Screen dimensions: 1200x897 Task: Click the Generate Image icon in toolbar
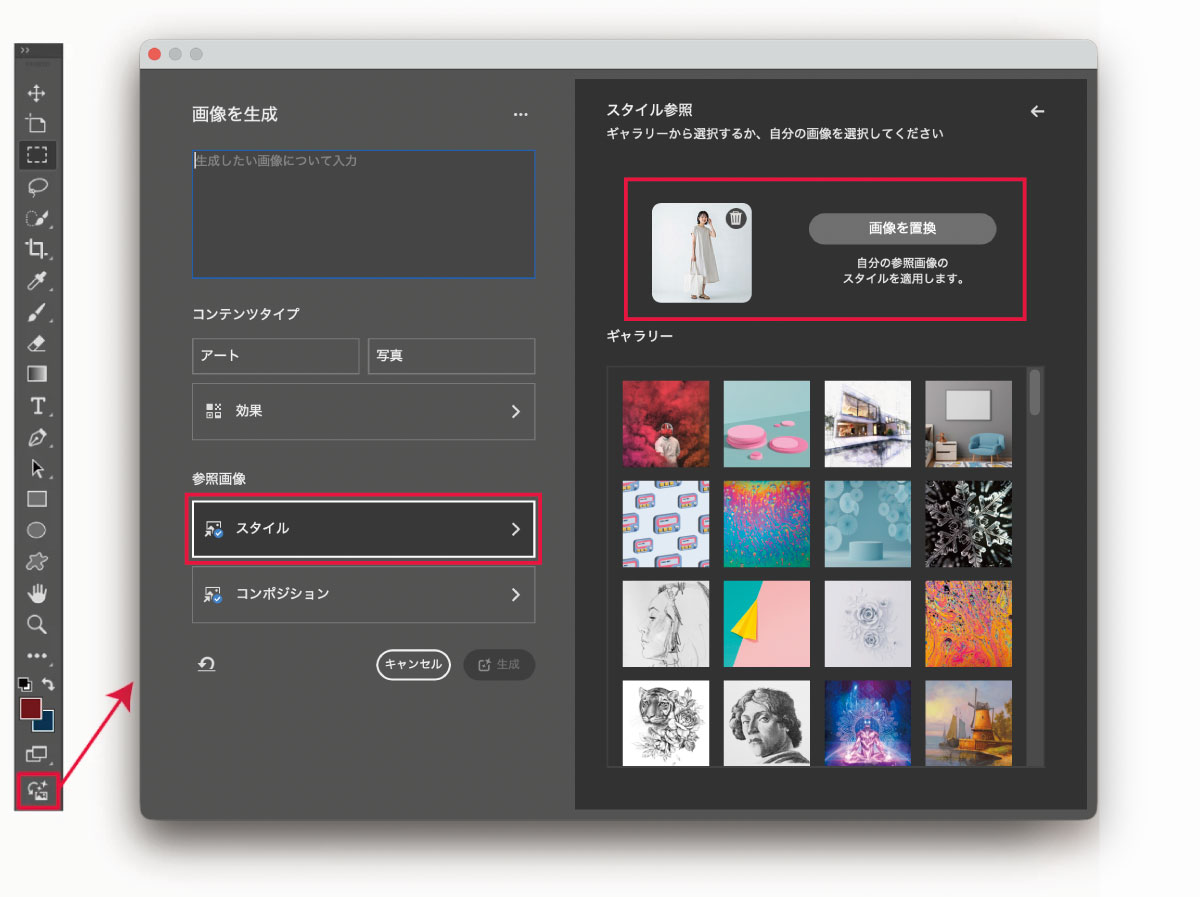(x=38, y=791)
